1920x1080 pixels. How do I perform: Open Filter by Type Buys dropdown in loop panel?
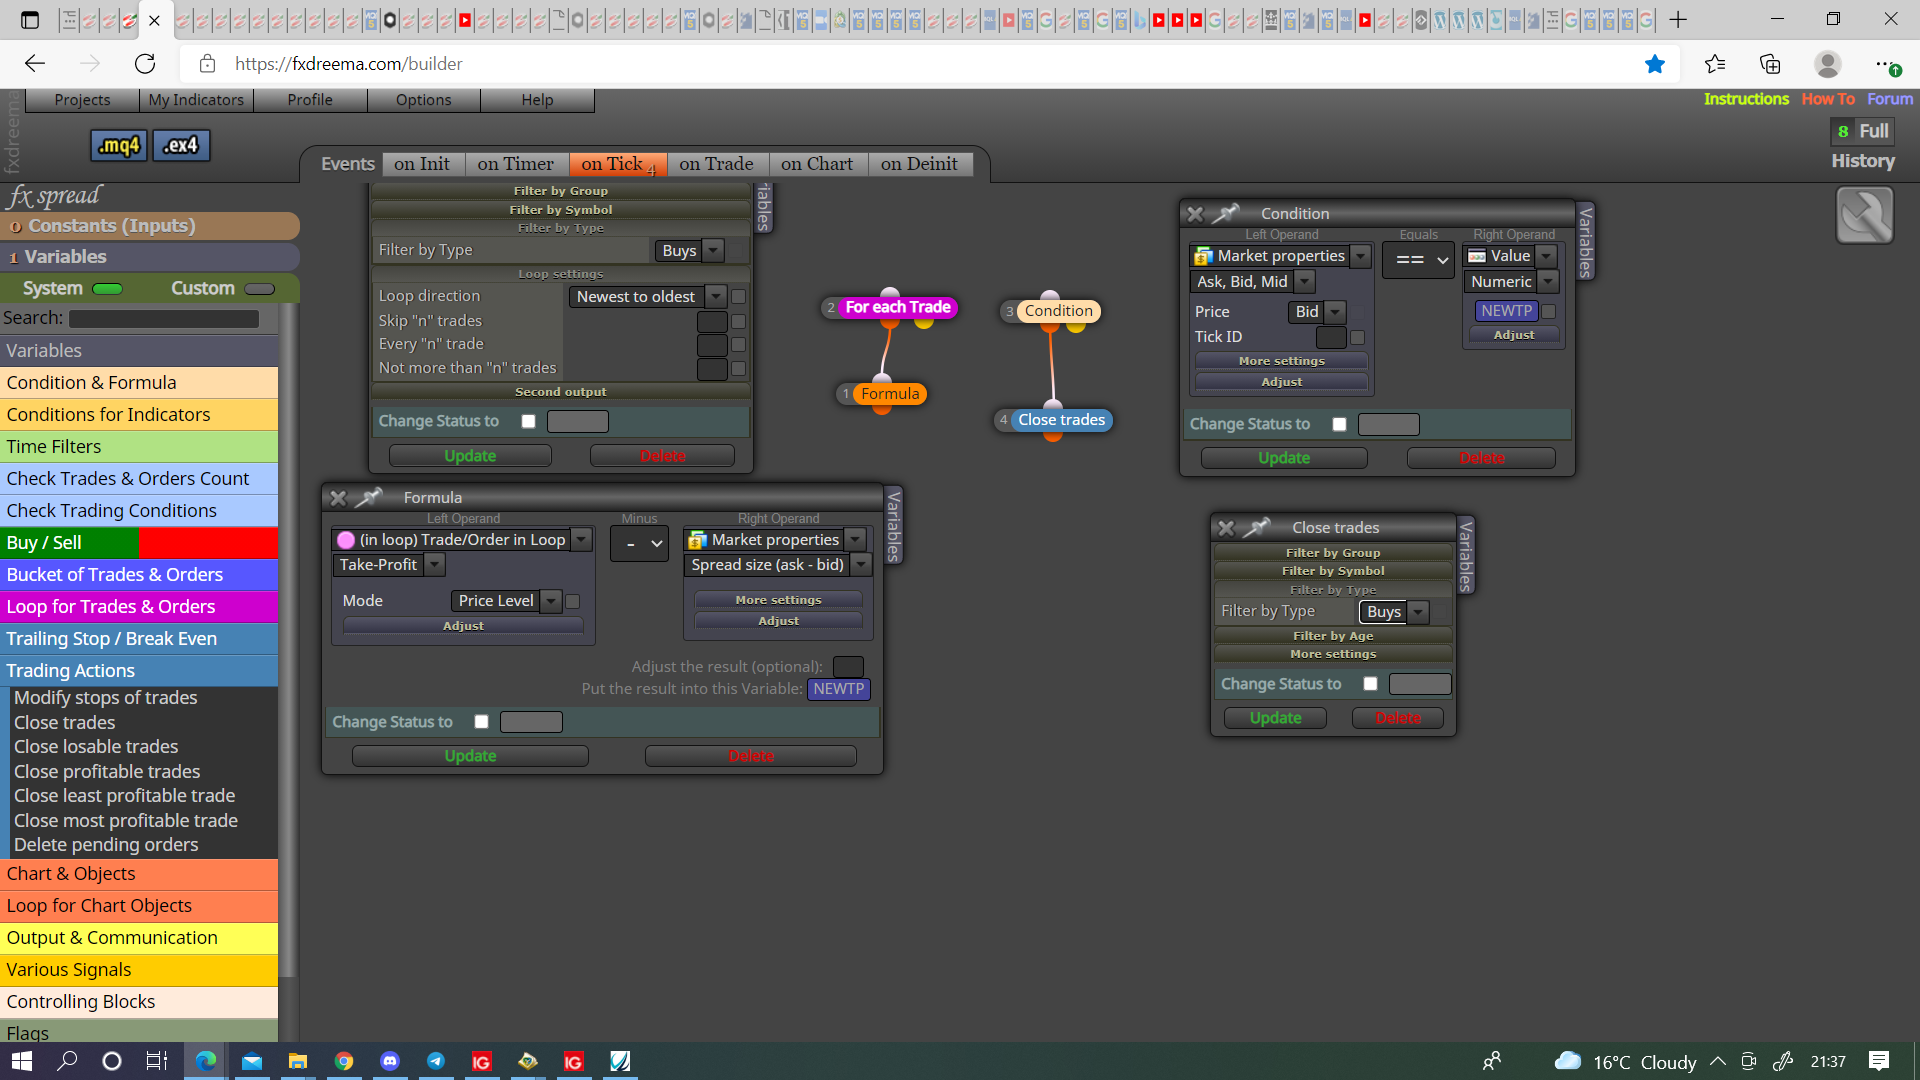coord(689,251)
